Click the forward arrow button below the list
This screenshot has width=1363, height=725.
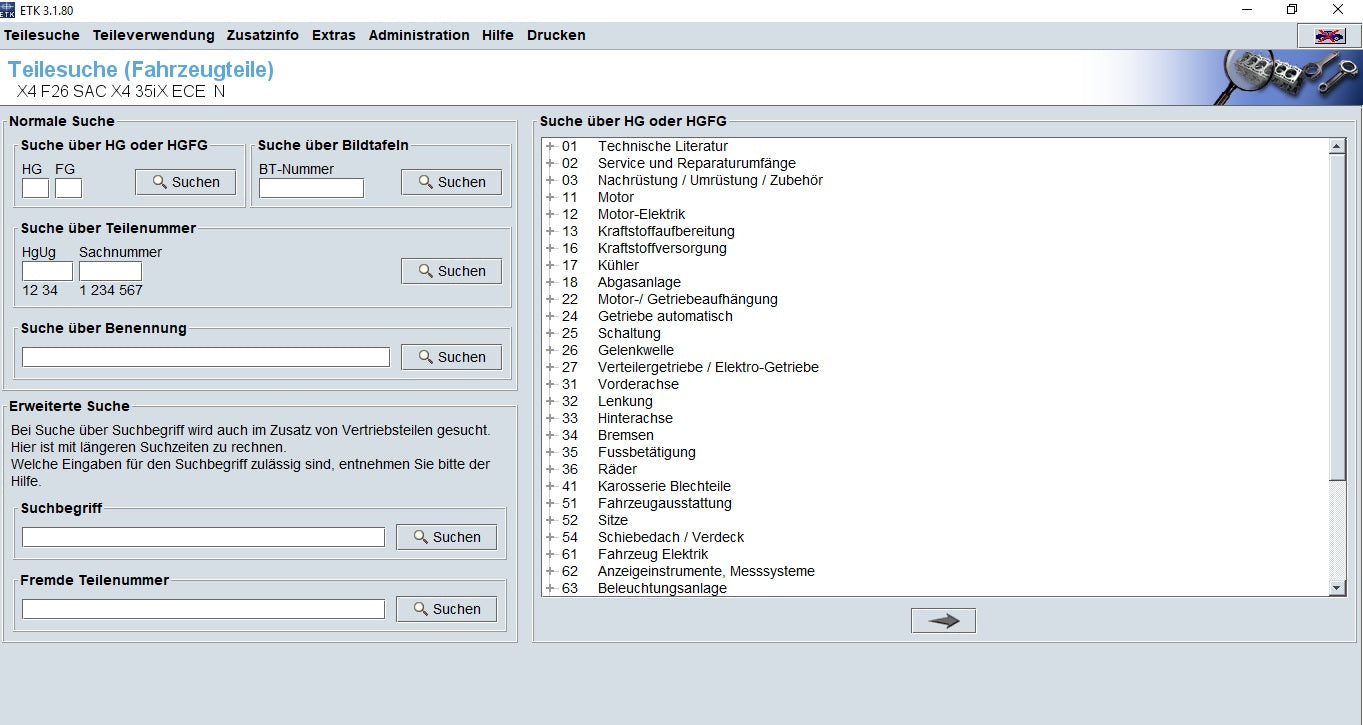(942, 621)
